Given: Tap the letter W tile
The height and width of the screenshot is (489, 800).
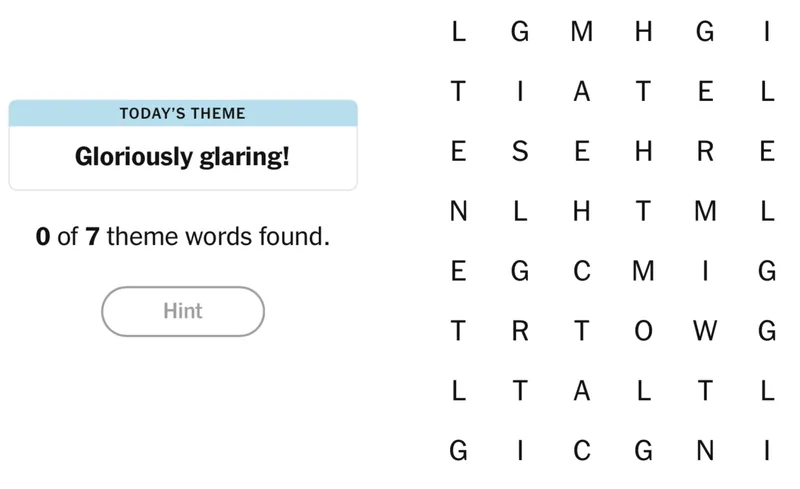Looking at the screenshot, I should 705,332.
